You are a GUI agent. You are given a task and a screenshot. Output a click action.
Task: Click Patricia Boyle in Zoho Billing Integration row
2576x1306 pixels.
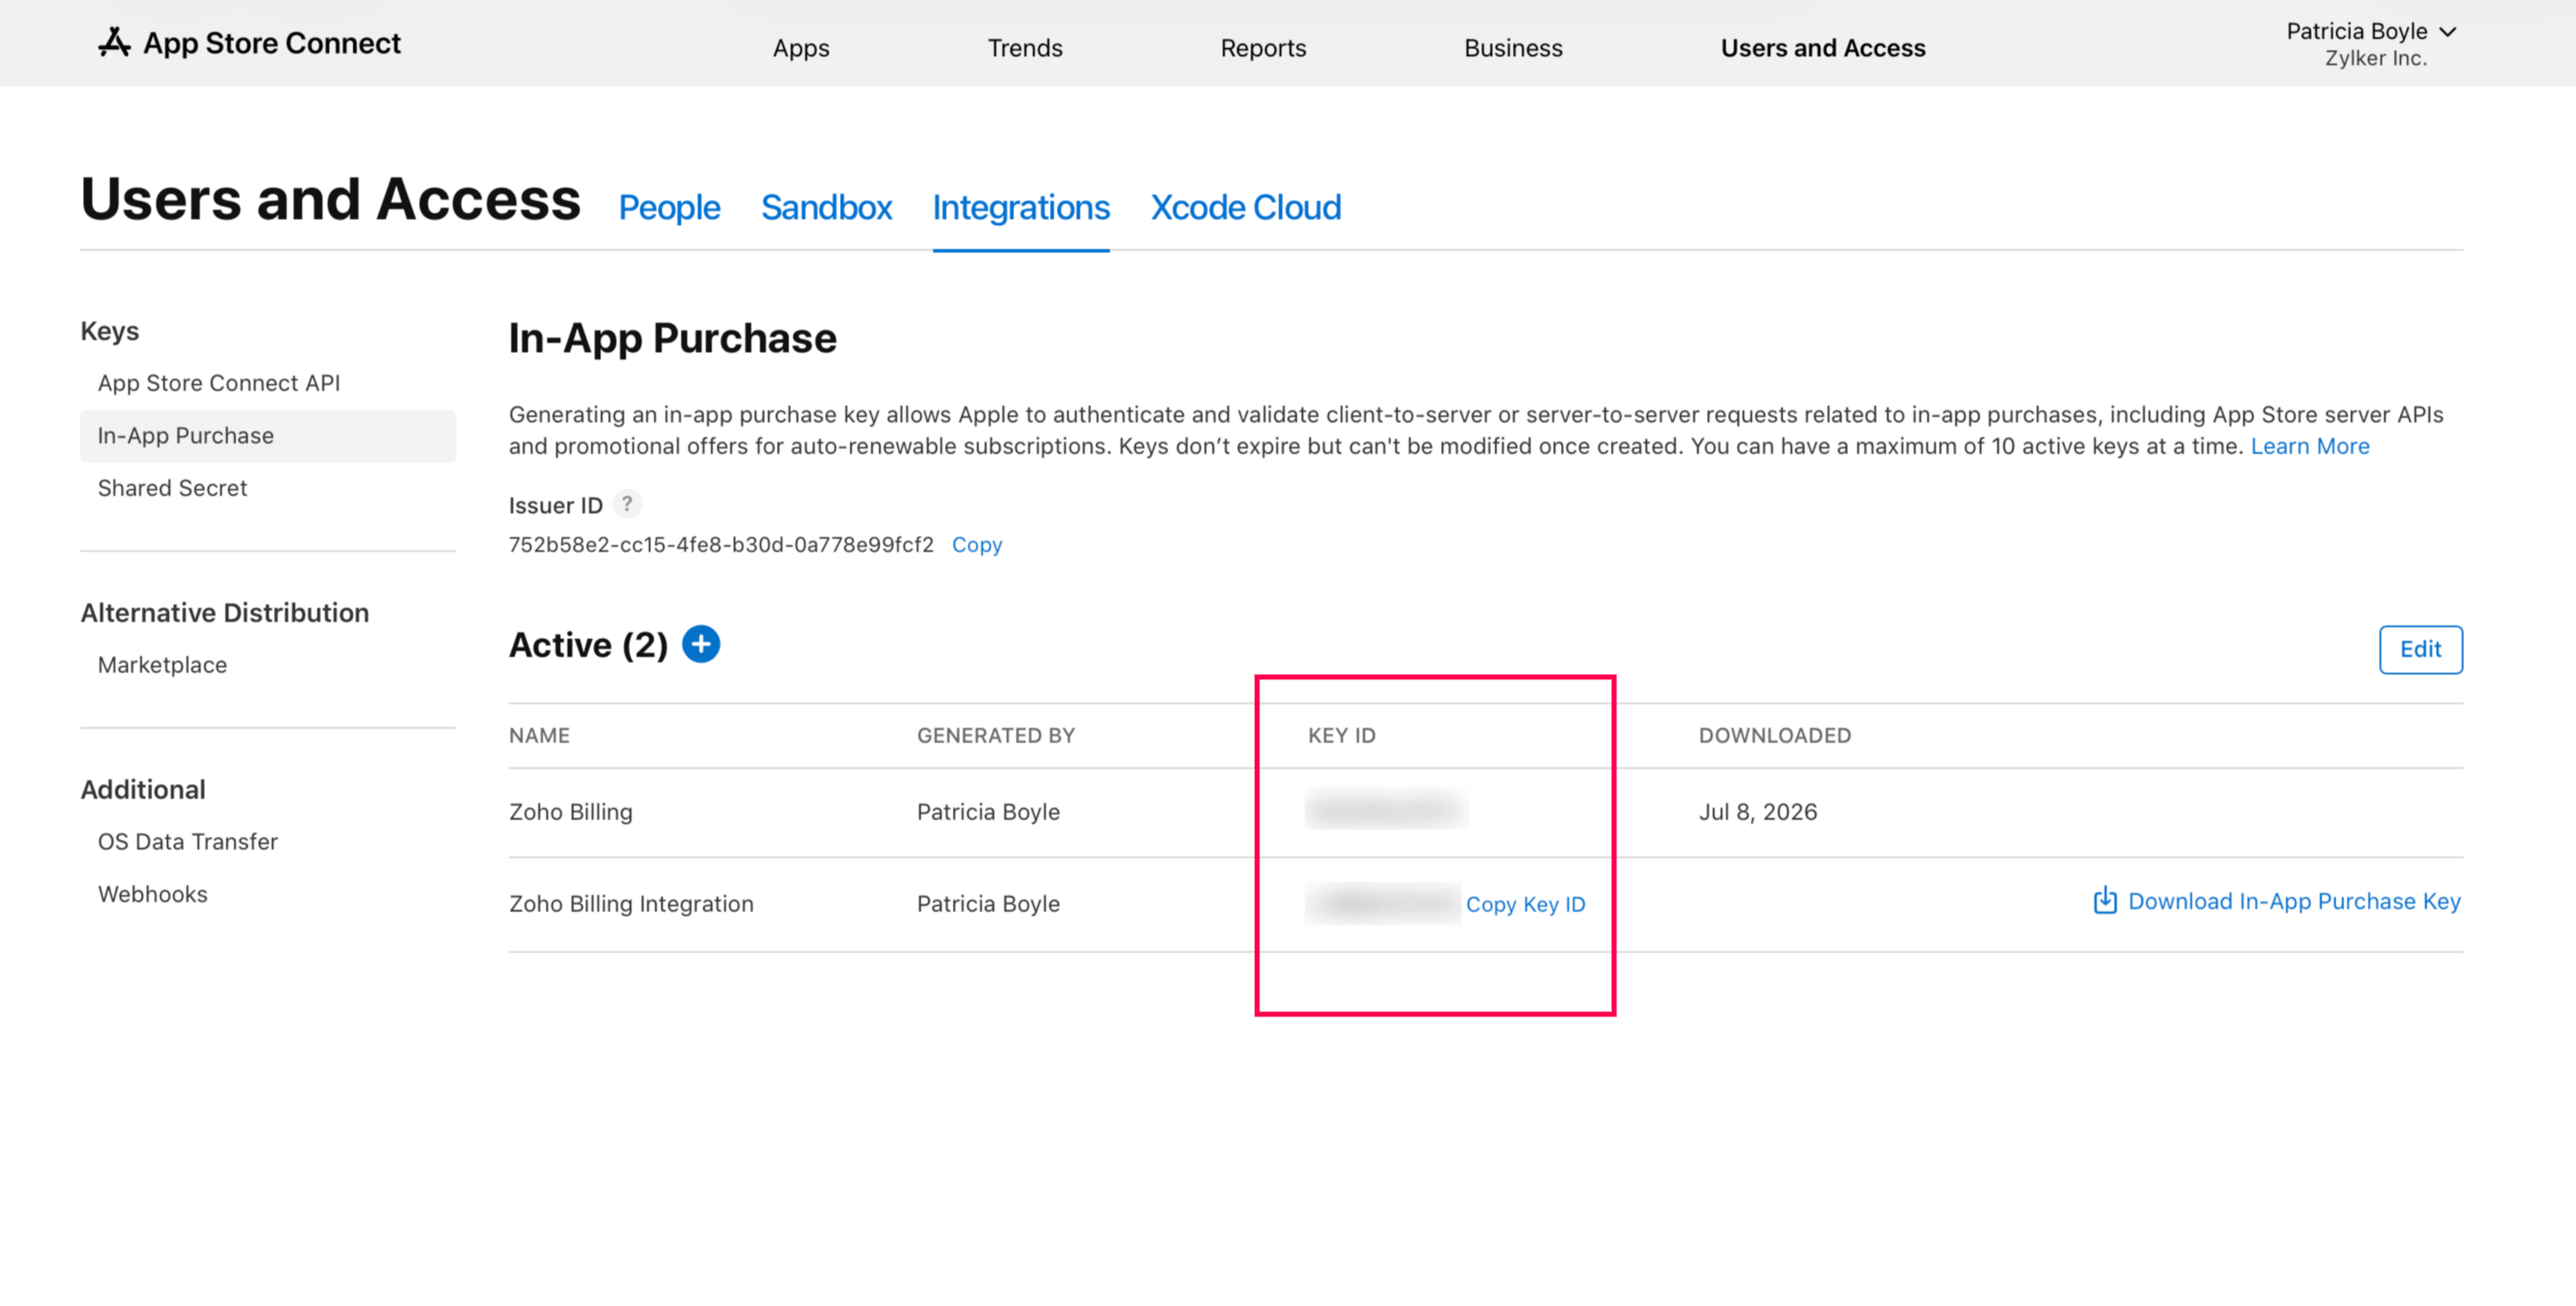click(x=988, y=904)
